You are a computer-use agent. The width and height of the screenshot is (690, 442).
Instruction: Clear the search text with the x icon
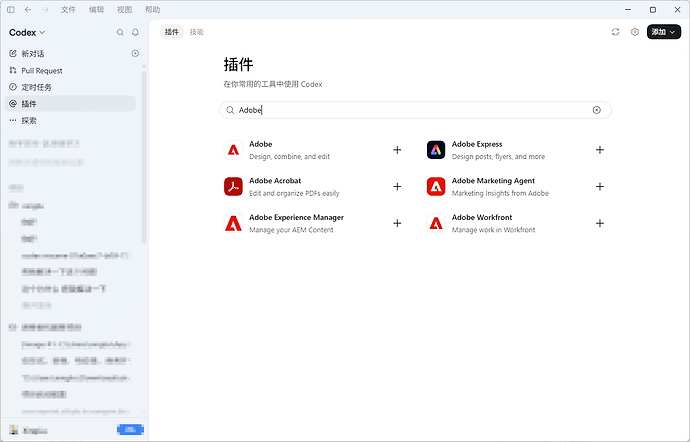597,110
